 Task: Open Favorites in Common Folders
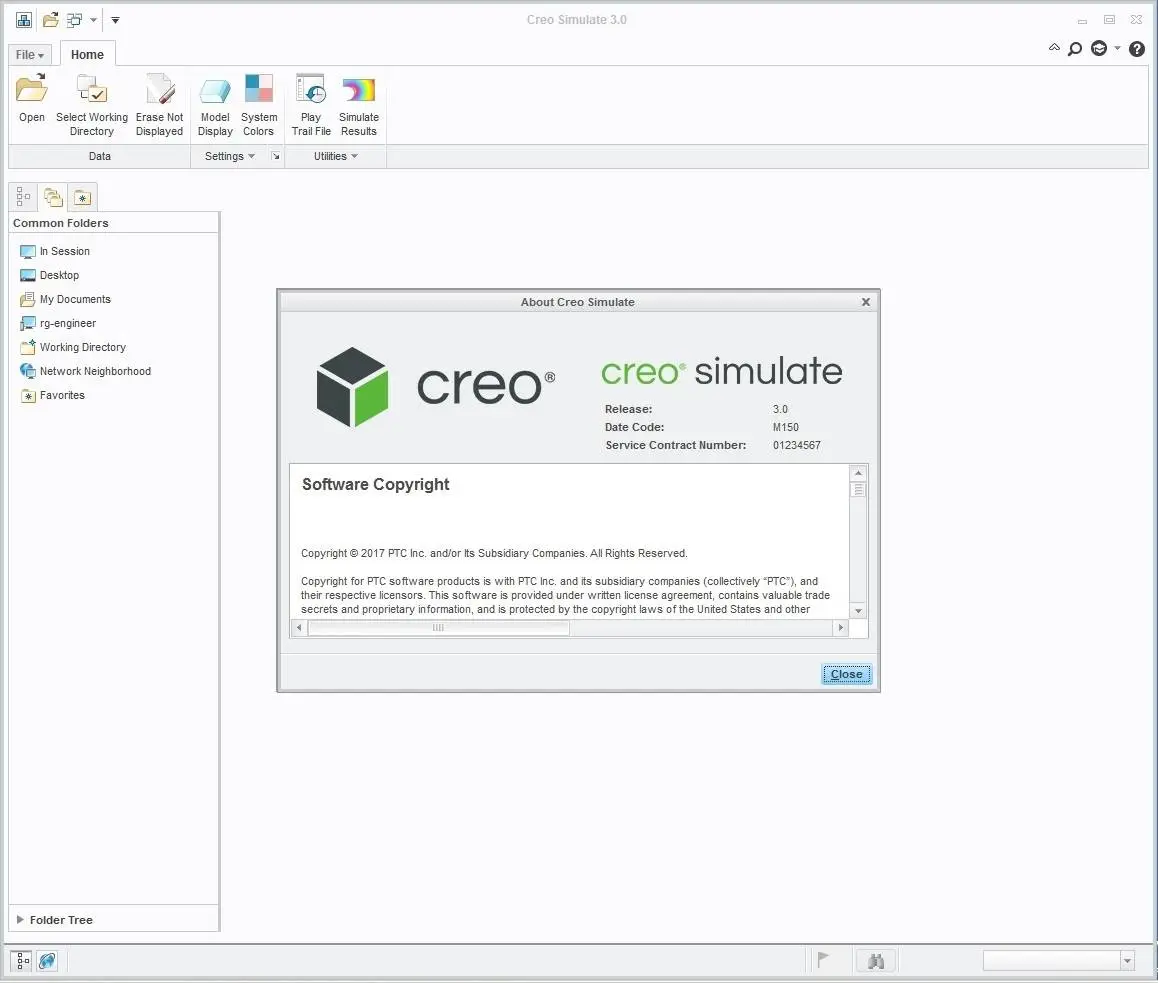[52, 395]
